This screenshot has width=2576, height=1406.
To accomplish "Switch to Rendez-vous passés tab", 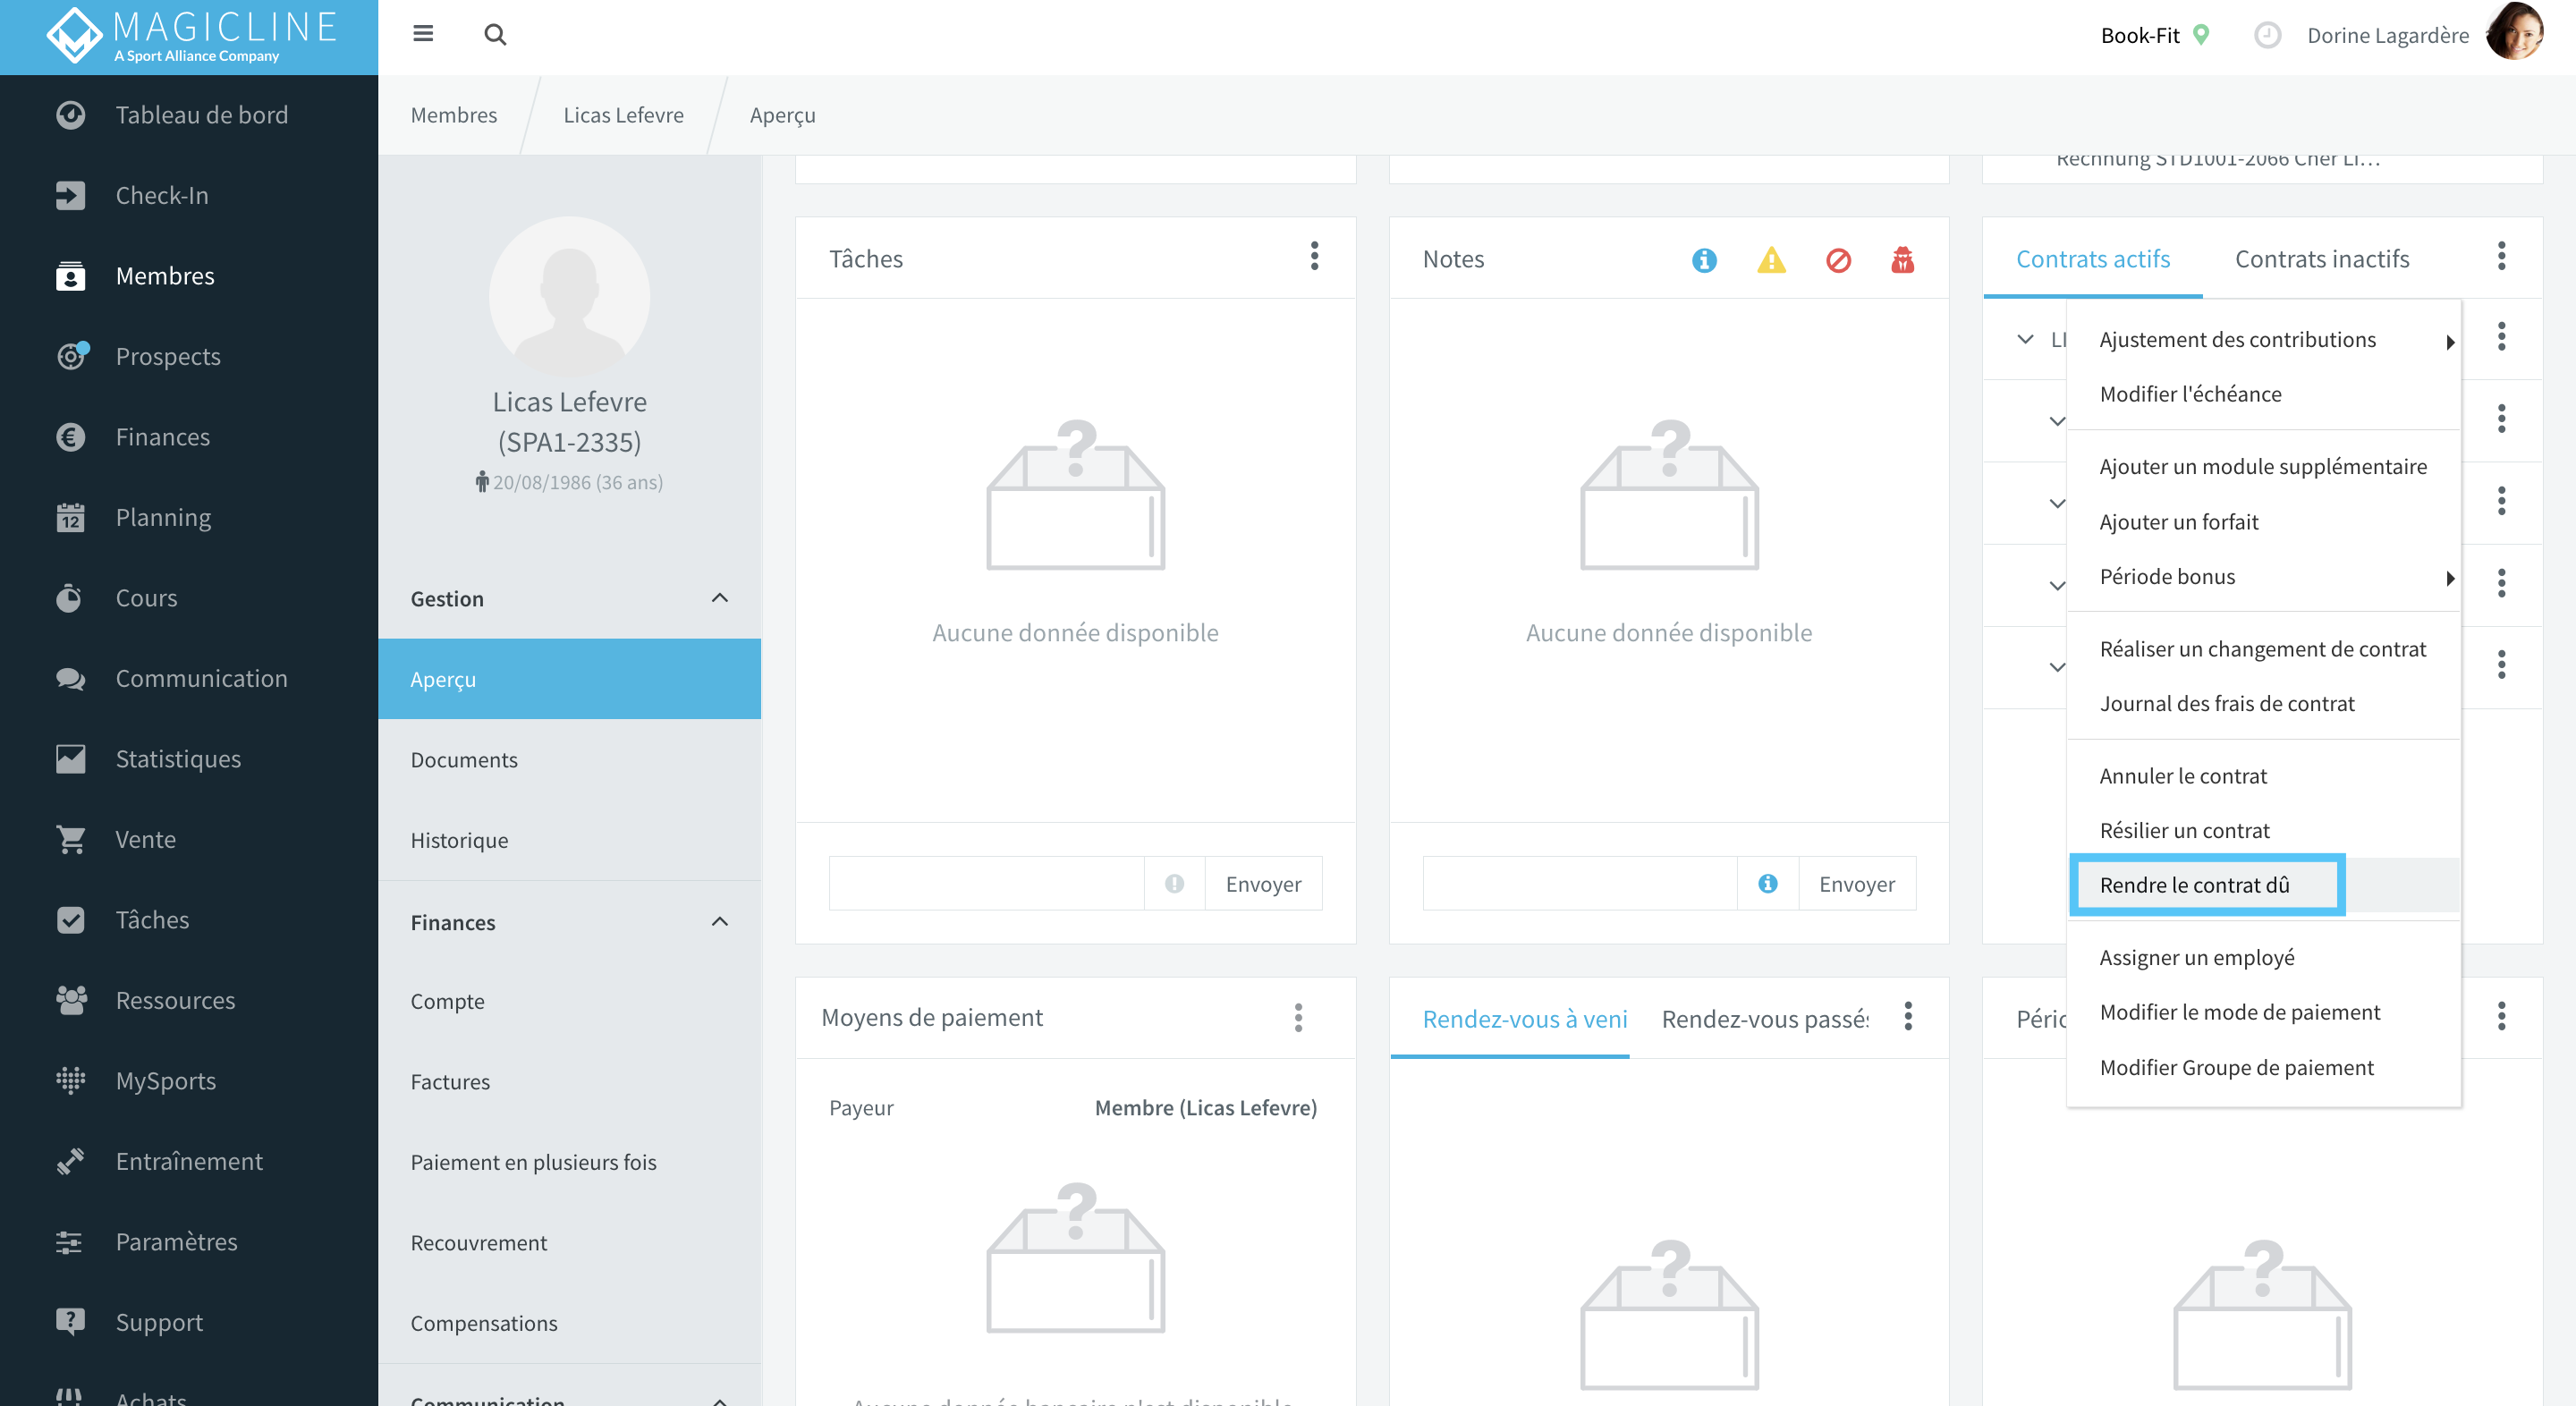I will click(x=1765, y=1019).
